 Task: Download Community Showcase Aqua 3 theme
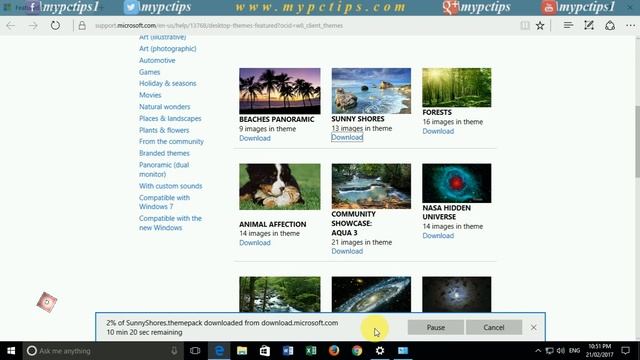pyautogui.click(x=347, y=251)
